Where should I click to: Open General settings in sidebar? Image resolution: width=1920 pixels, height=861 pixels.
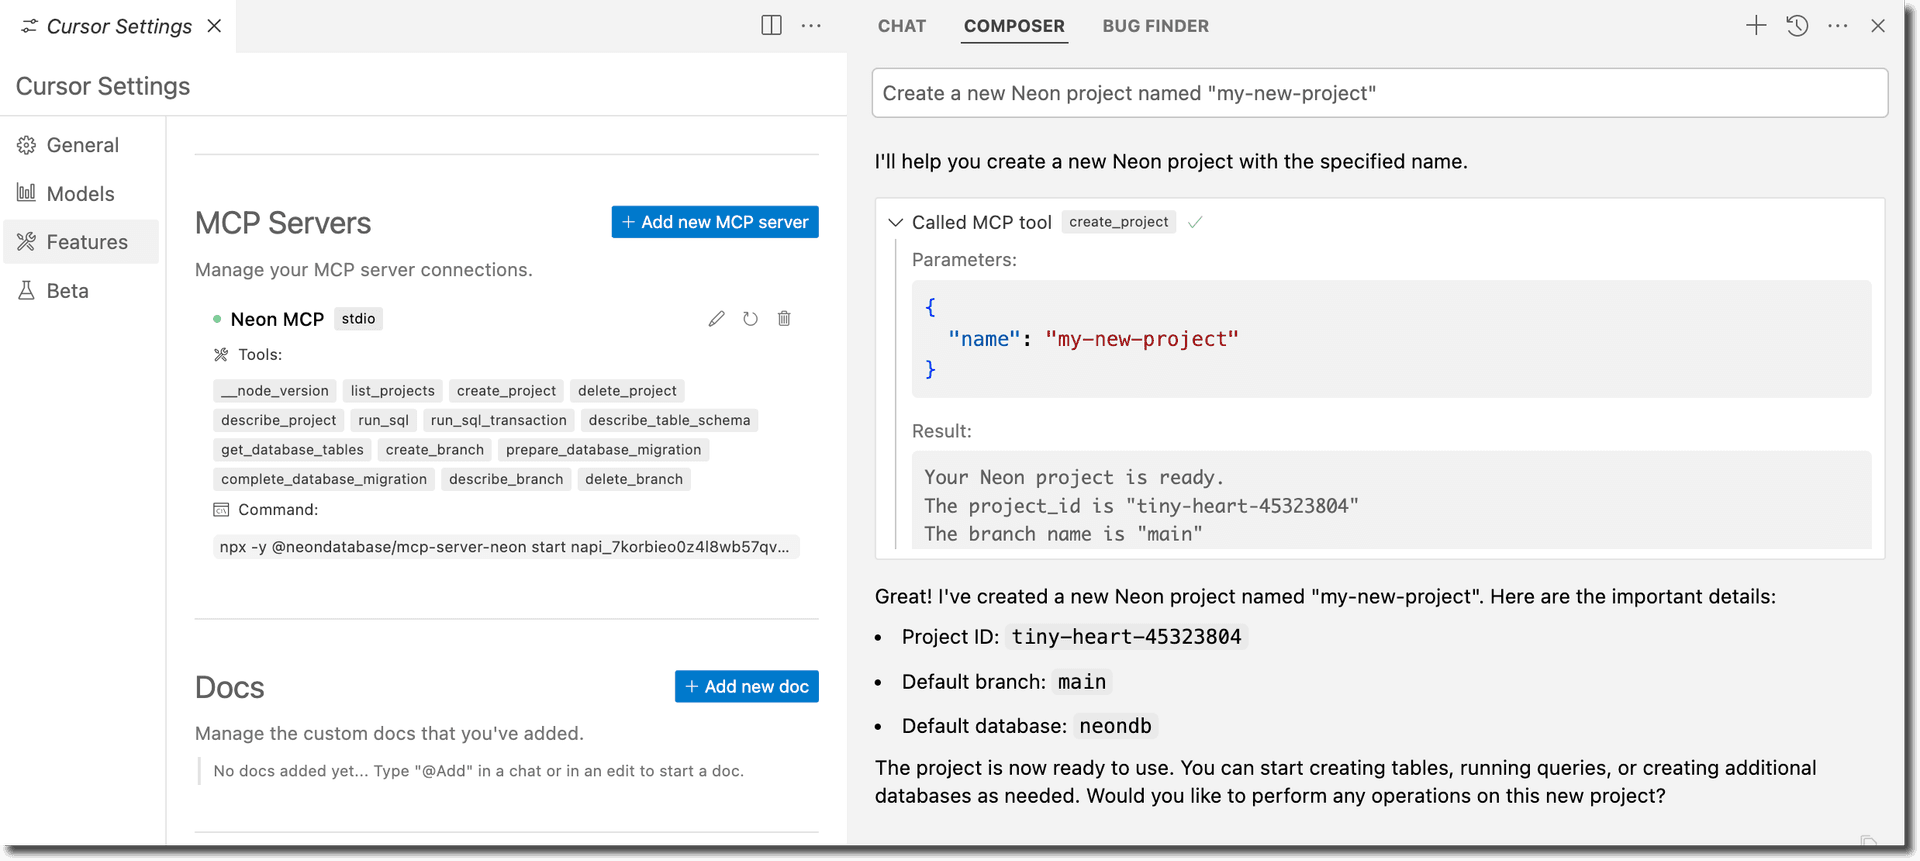82,145
